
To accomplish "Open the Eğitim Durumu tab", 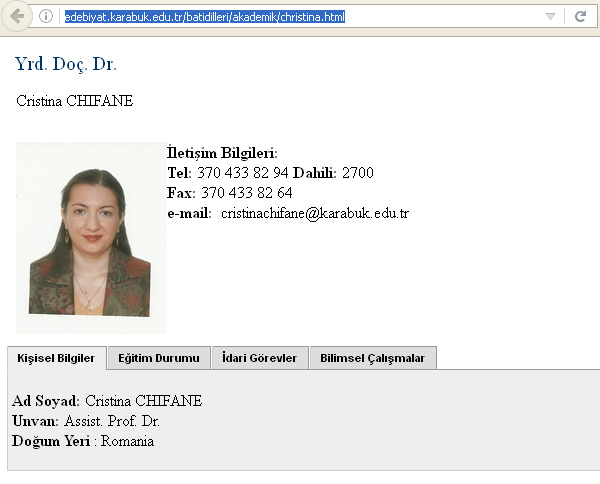I will click(x=158, y=358).
